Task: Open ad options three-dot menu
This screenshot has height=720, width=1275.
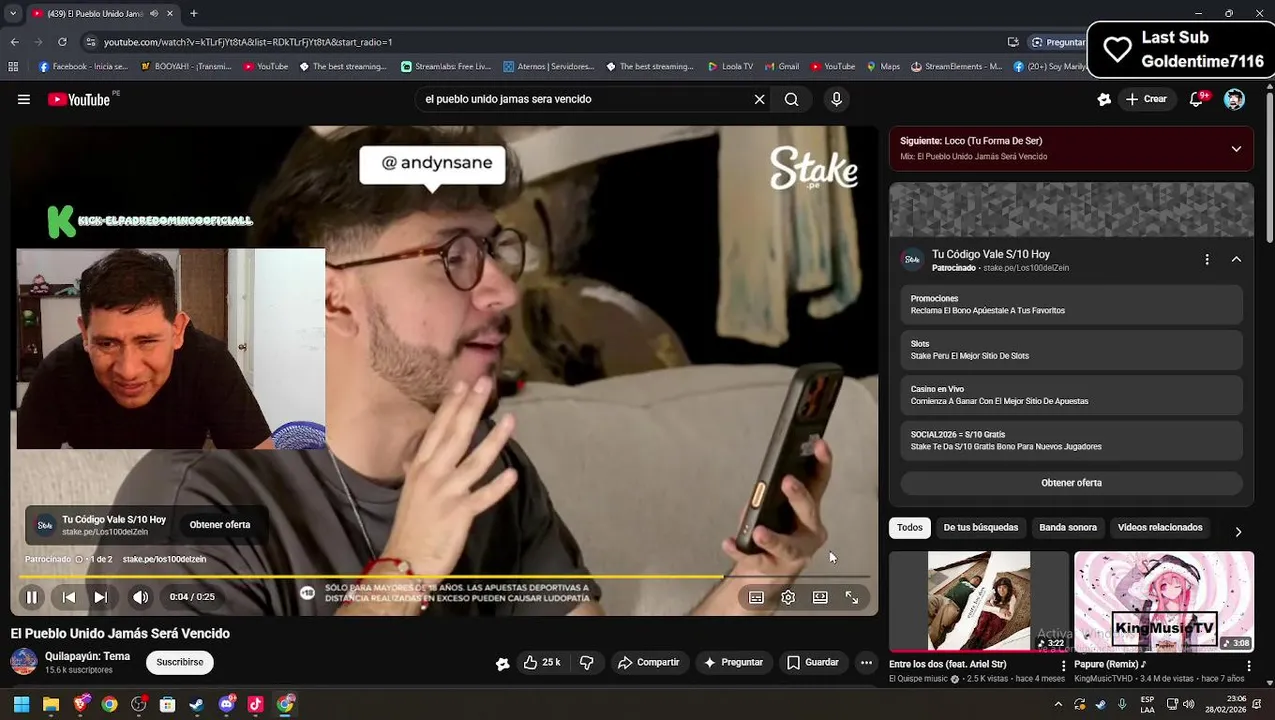Action: 1207,259
